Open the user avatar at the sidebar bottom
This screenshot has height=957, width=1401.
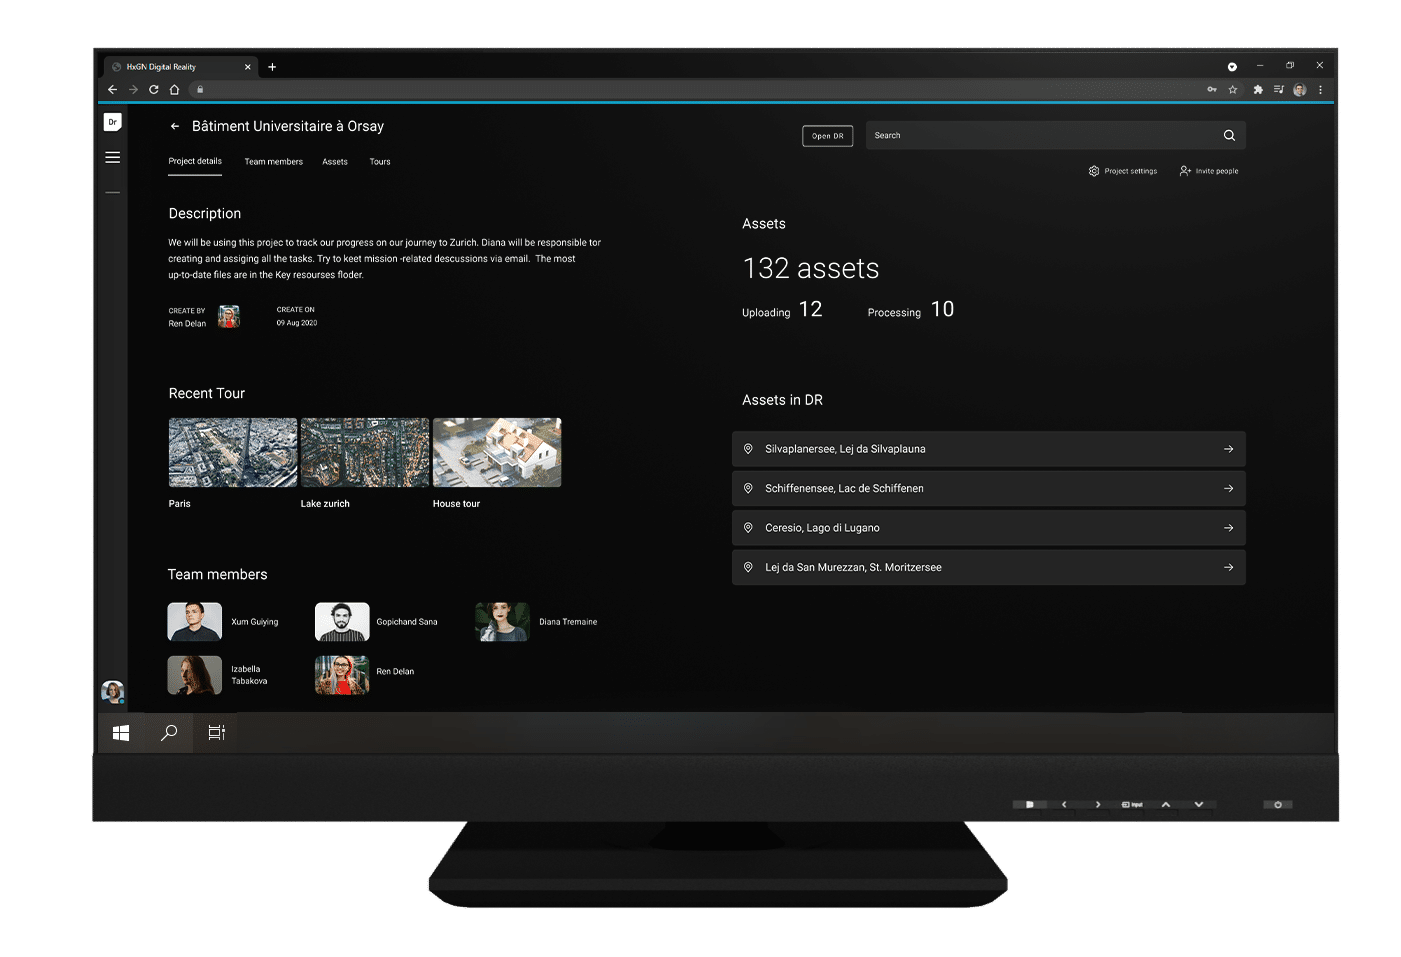click(x=113, y=691)
